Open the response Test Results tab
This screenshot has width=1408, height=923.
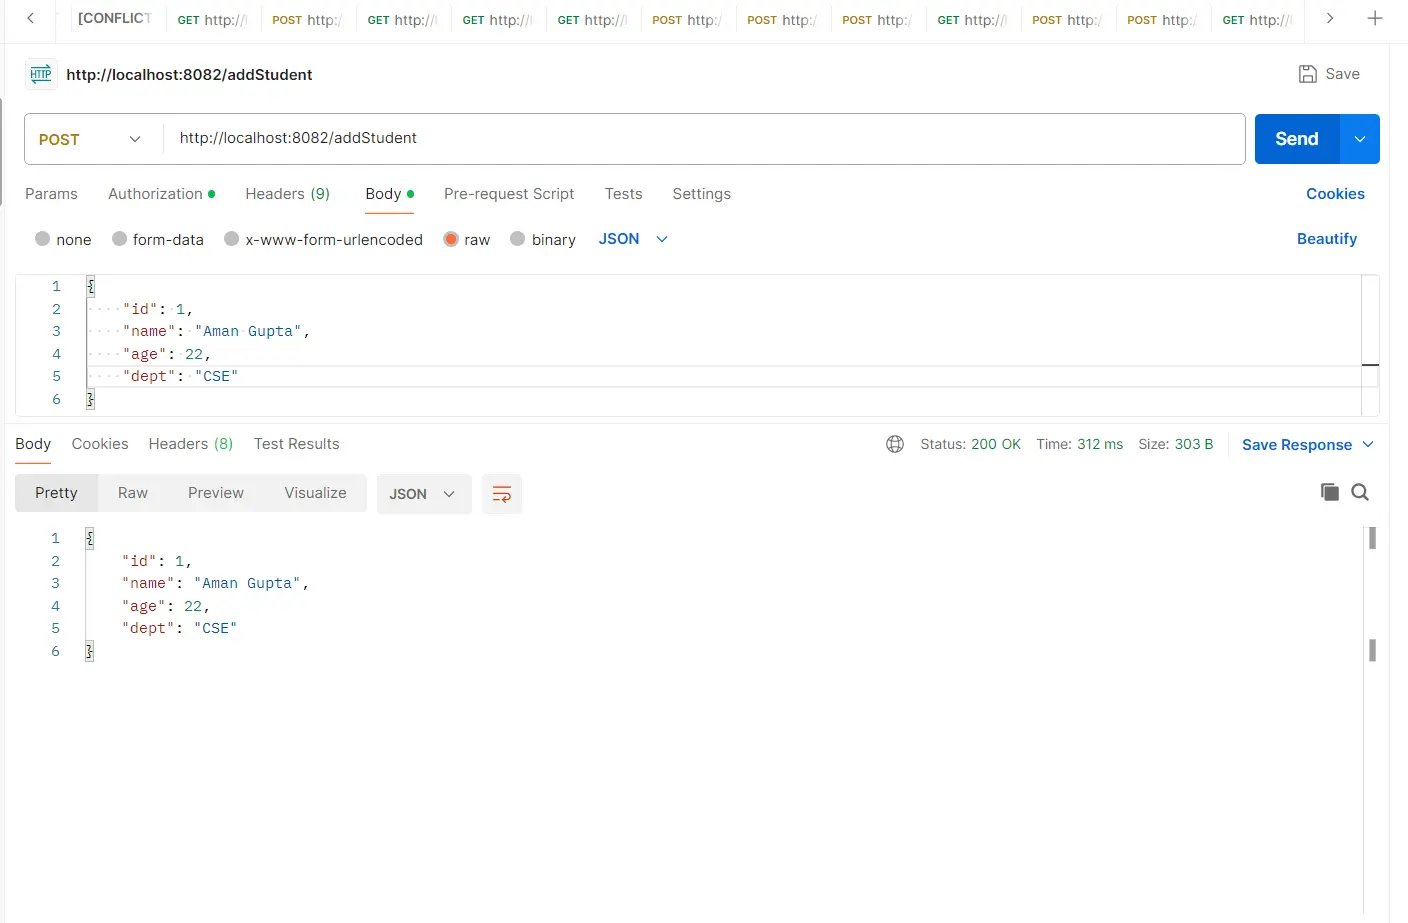[296, 444]
